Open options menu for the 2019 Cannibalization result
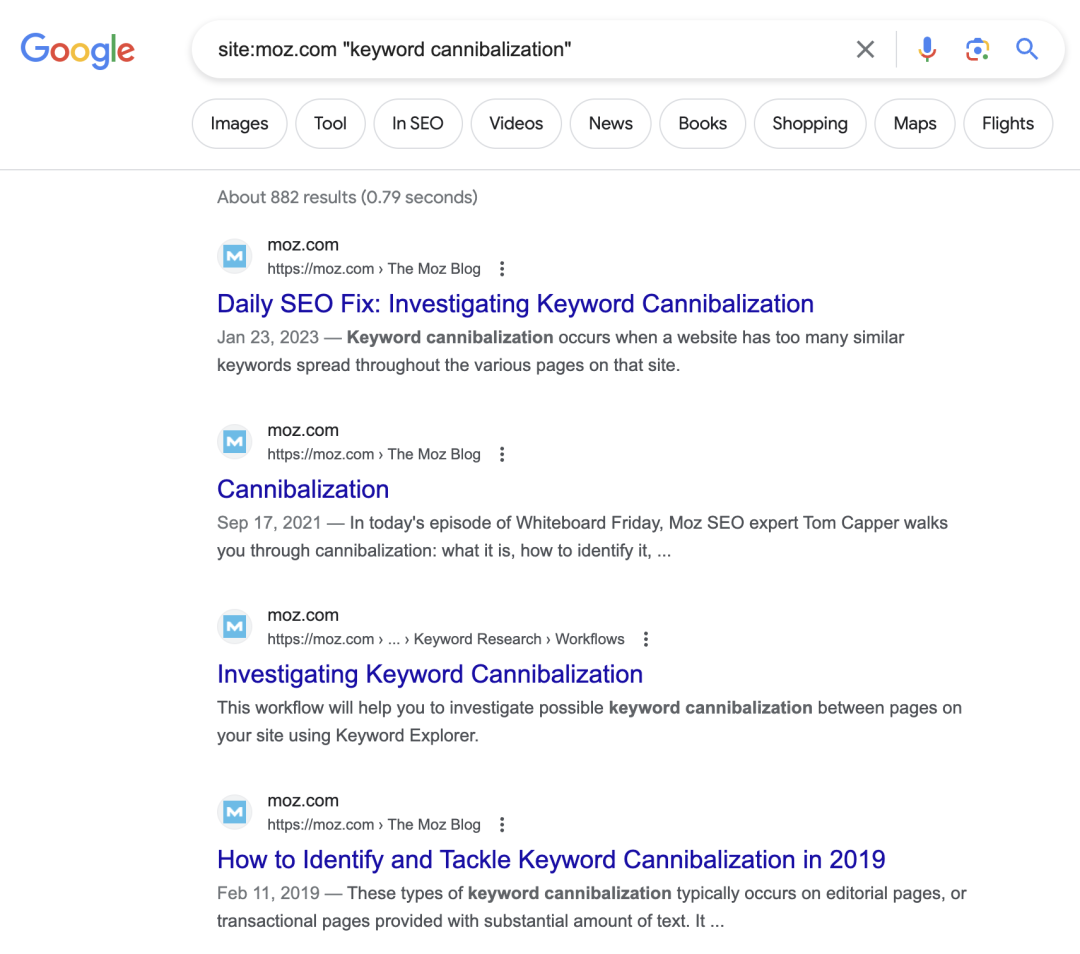Image resolution: width=1080 pixels, height=954 pixels. pos(502,825)
